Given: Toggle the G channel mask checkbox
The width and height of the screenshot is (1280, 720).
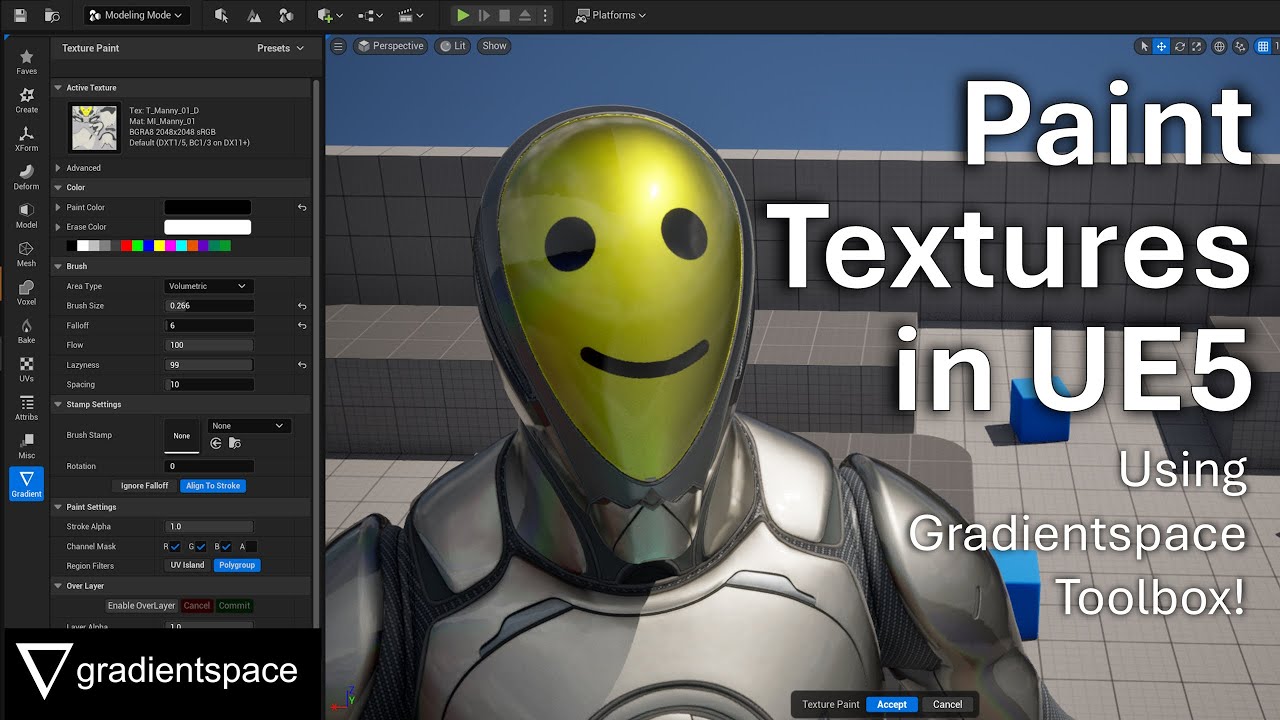Looking at the screenshot, I should click(201, 546).
